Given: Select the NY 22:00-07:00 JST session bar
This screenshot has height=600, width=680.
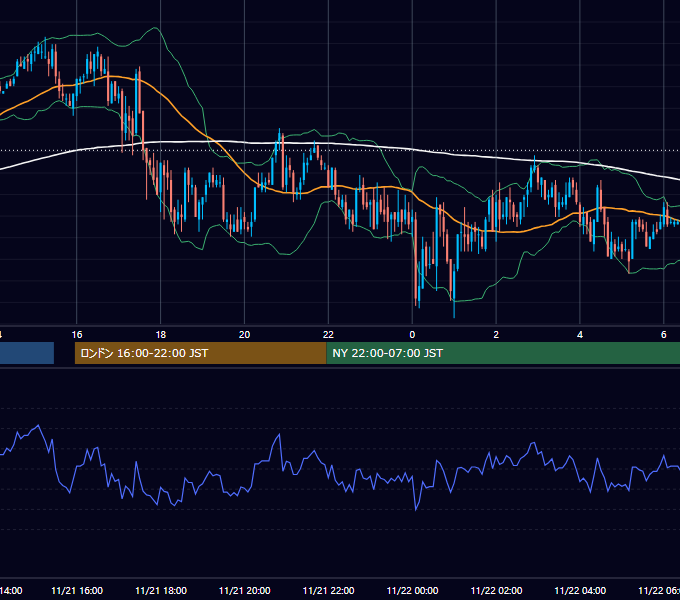Looking at the screenshot, I should pos(503,353).
